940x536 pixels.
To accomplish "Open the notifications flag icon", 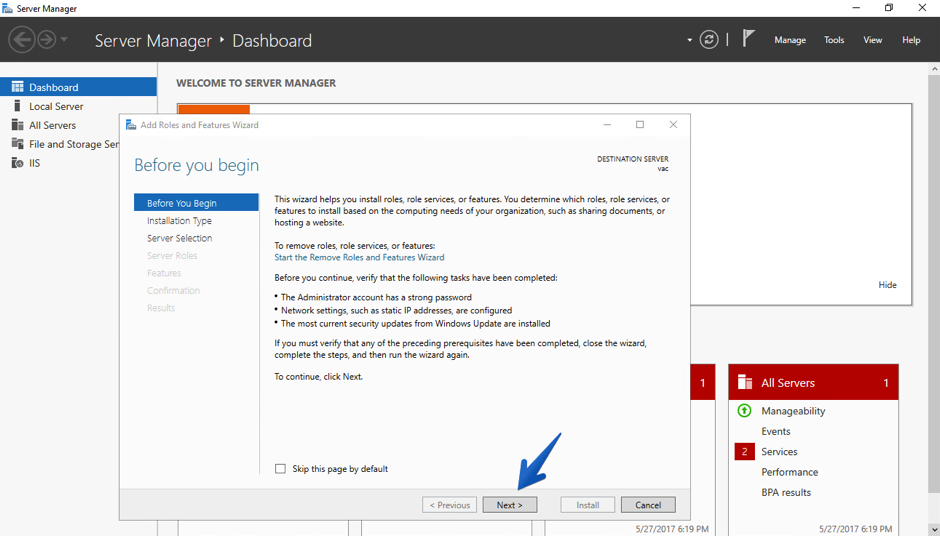I will 748,38.
